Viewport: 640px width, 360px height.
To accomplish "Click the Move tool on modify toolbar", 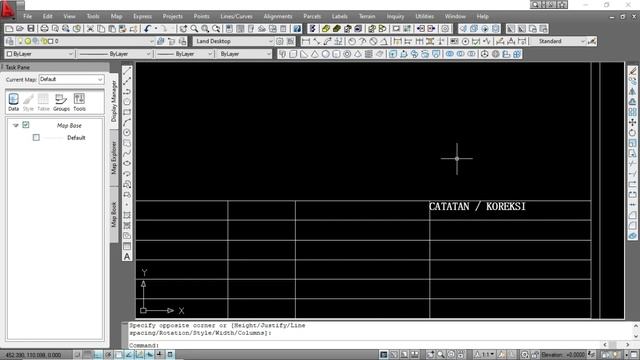I will click(632, 122).
